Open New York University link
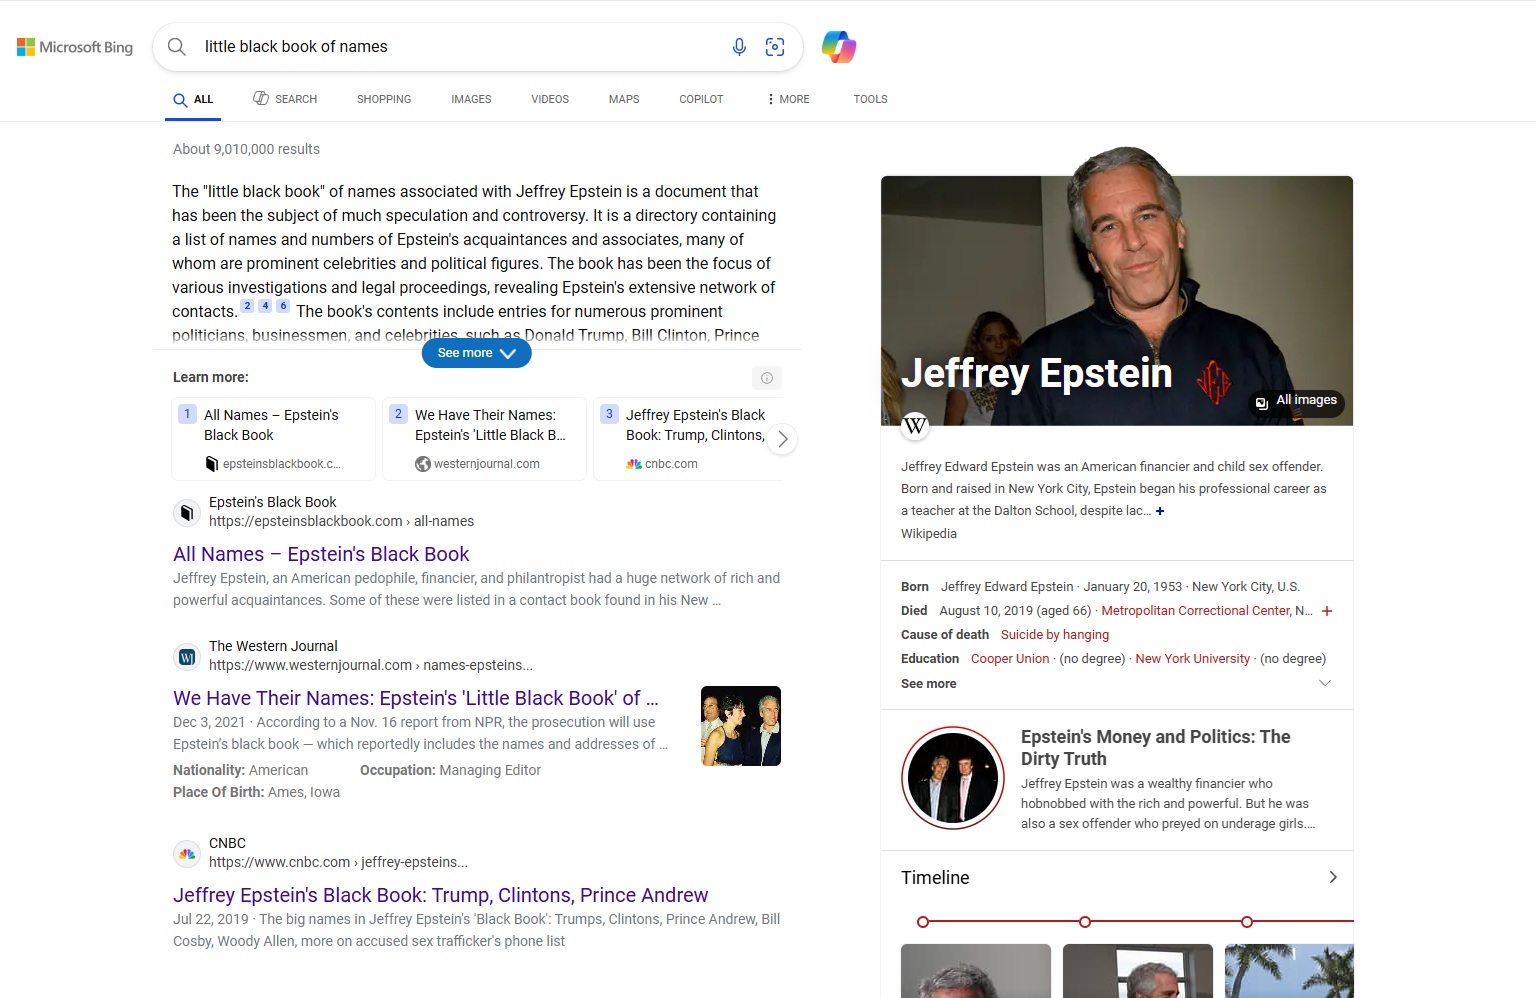1536x998 pixels. pos(1192,659)
